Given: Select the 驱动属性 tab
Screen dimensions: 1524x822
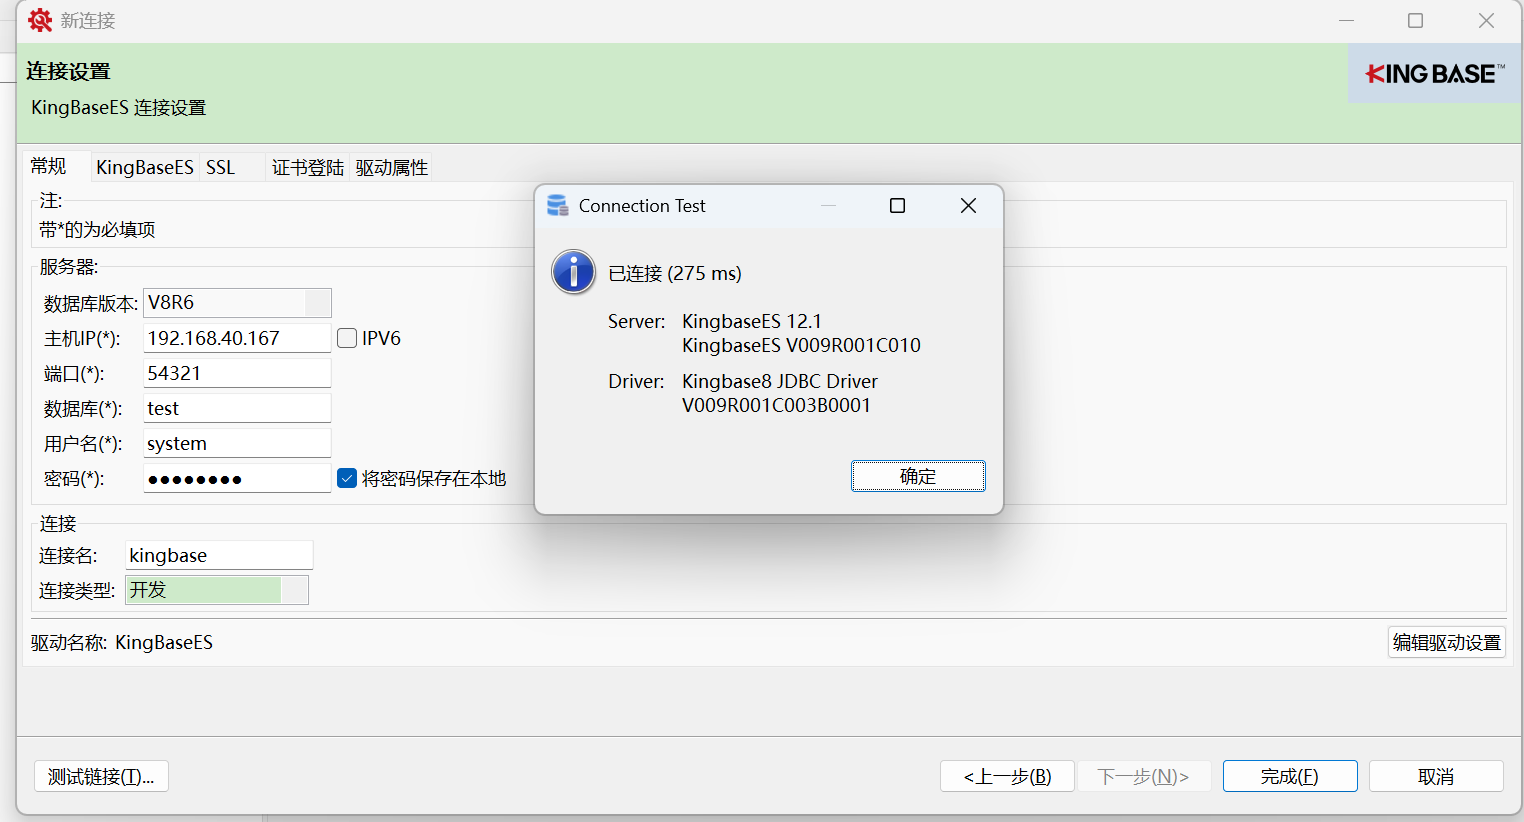Looking at the screenshot, I should 390,167.
